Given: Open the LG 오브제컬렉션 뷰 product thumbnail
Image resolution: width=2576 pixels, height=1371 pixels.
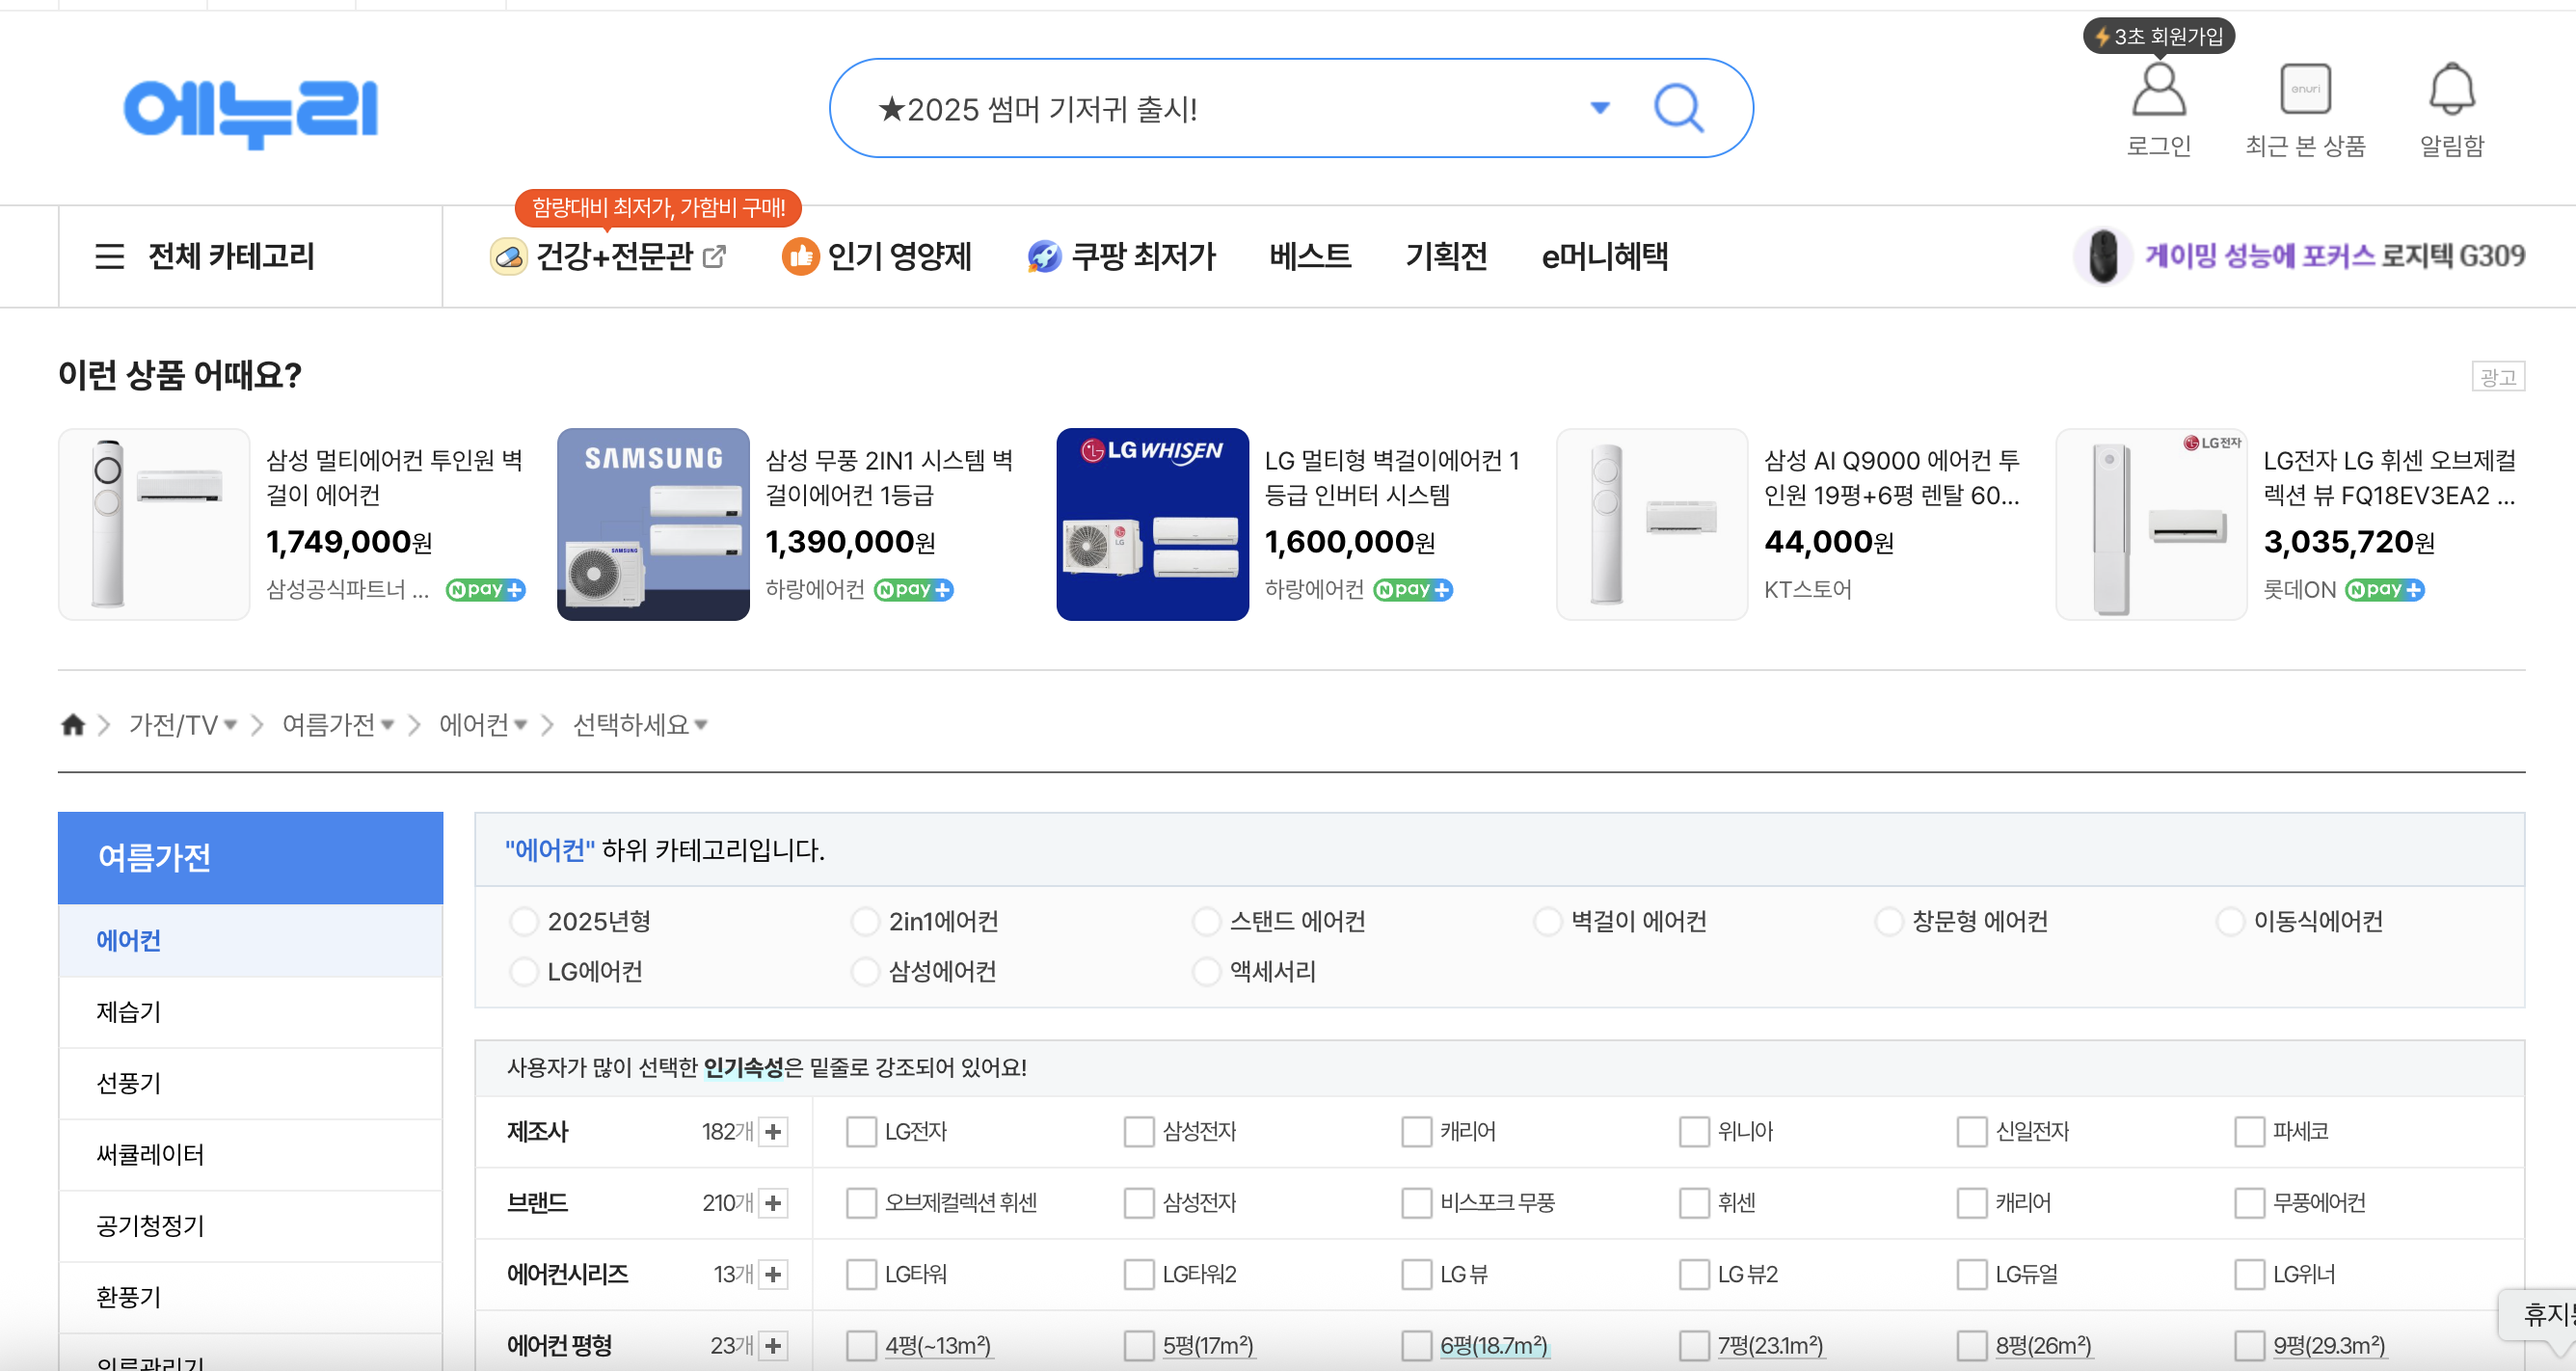Looking at the screenshot, I should click(2151, 524).
